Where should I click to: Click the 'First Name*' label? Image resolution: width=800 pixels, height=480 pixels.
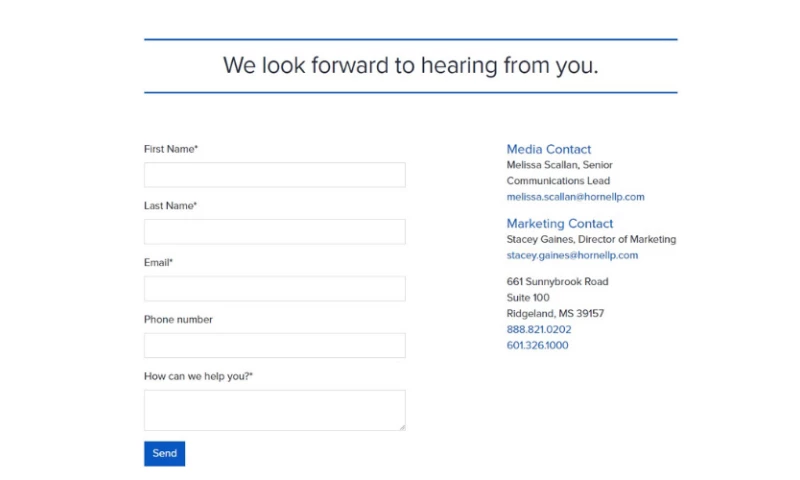click(x=171, y=149)
